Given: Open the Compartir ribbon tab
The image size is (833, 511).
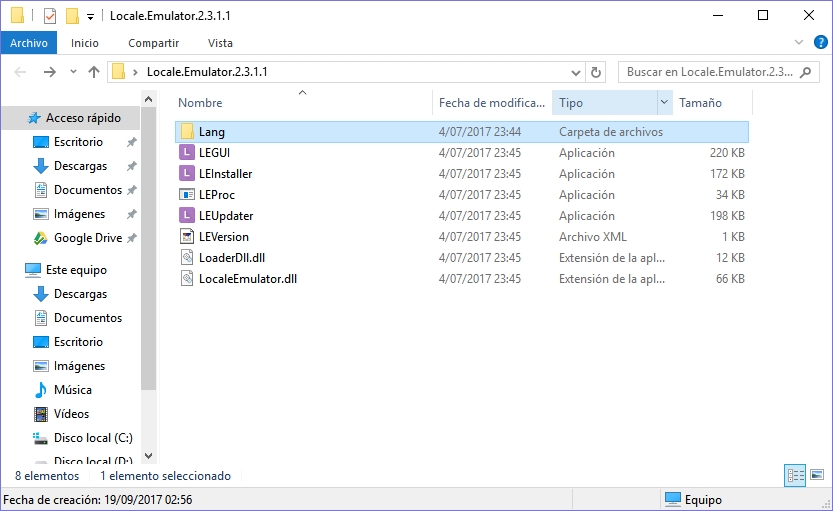Looking at the screenshot, I should 154,43.
